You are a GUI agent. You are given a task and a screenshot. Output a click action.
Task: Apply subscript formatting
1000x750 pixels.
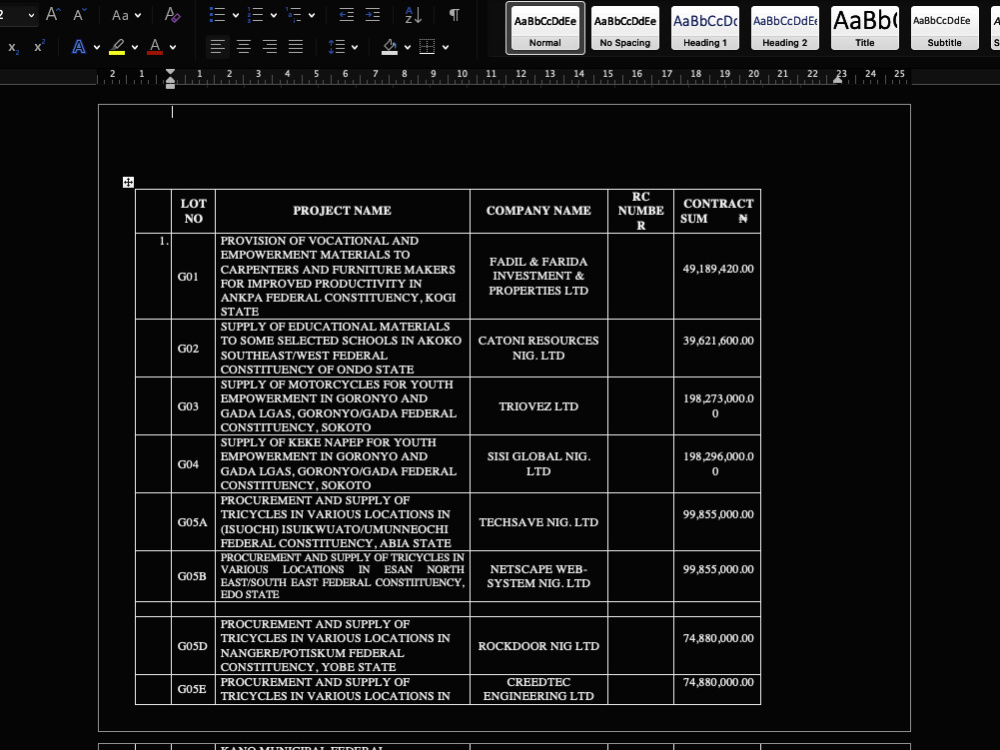tap(13, 47)
